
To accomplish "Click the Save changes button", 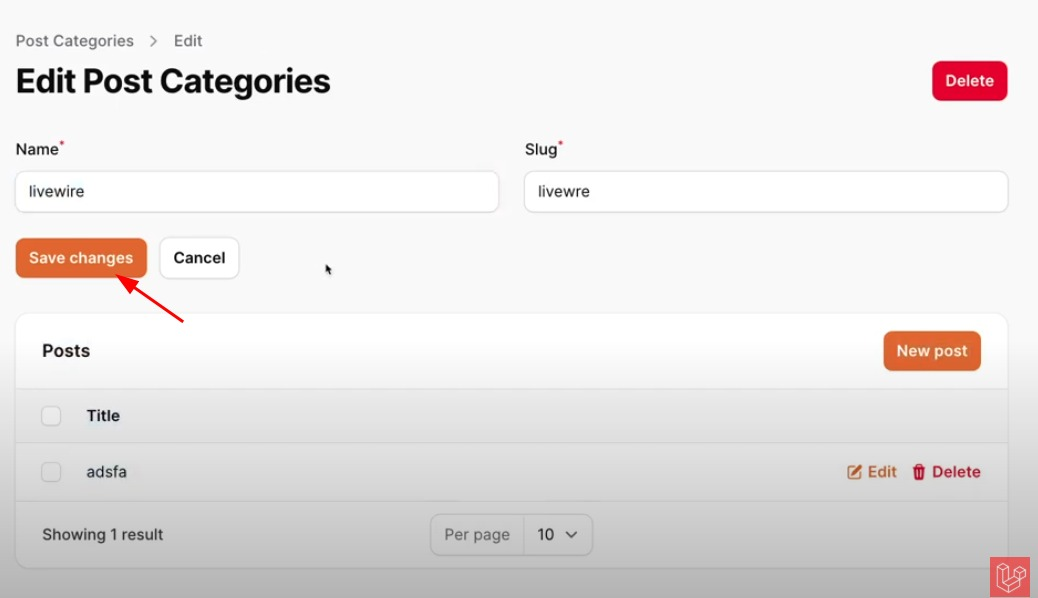I will [81, 258].
